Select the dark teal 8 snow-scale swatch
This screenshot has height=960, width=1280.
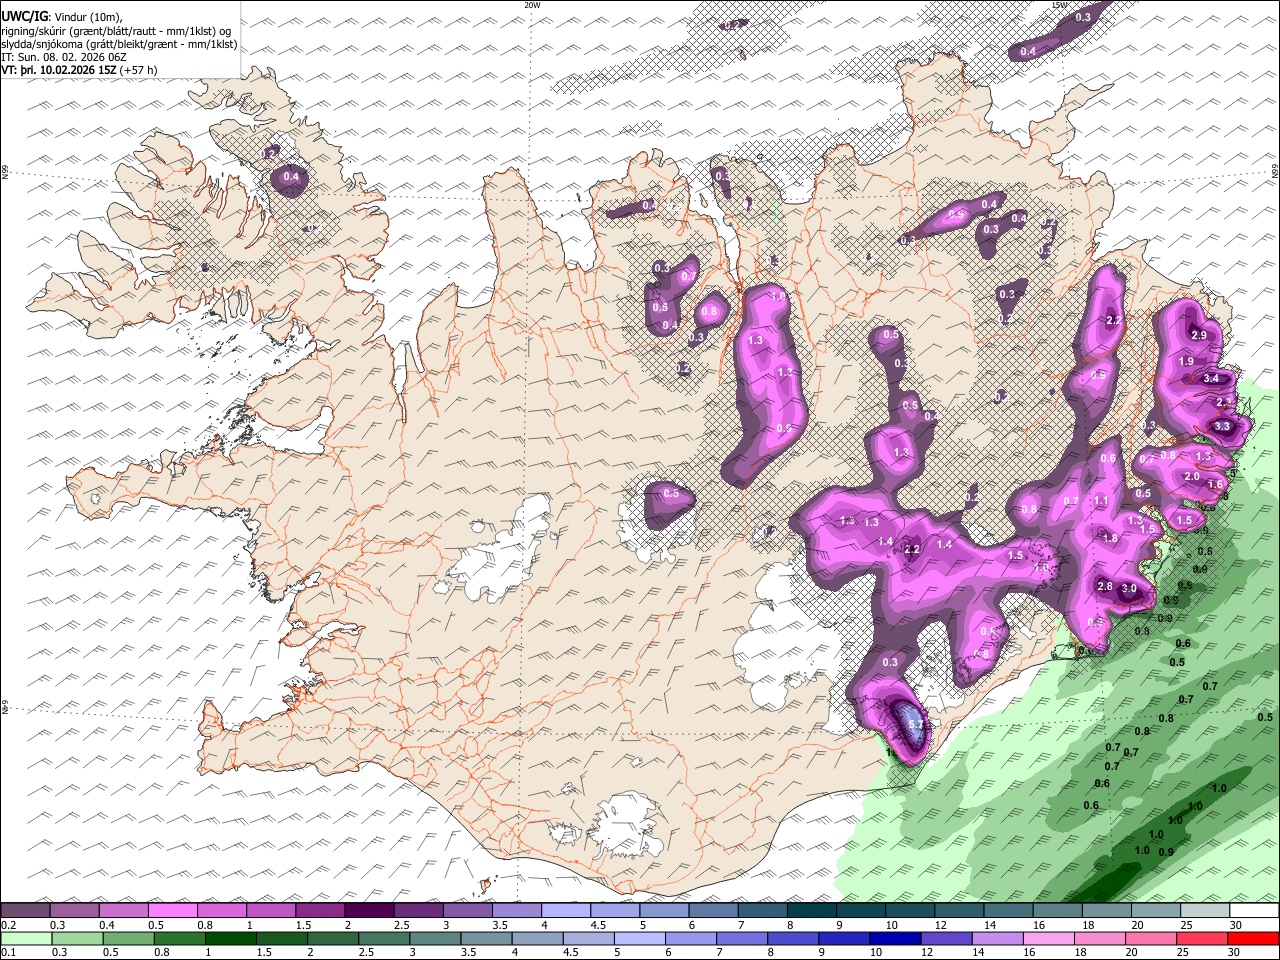pyautogui.click(x=811, y=911)
